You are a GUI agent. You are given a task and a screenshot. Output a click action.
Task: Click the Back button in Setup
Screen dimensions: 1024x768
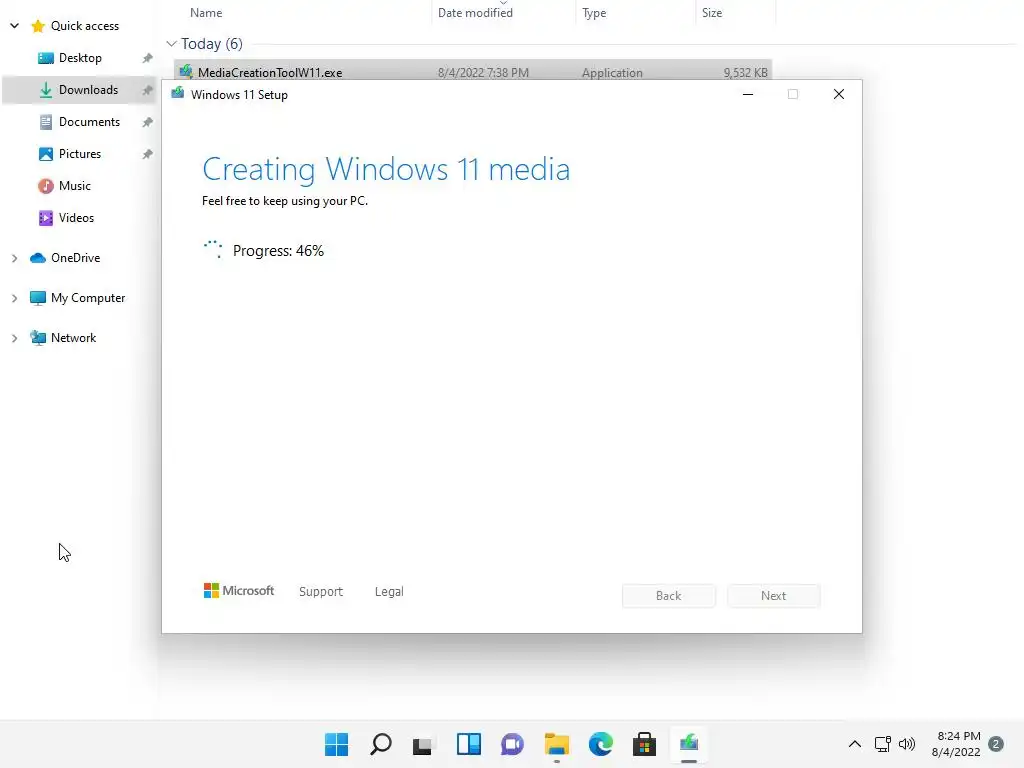669,596
